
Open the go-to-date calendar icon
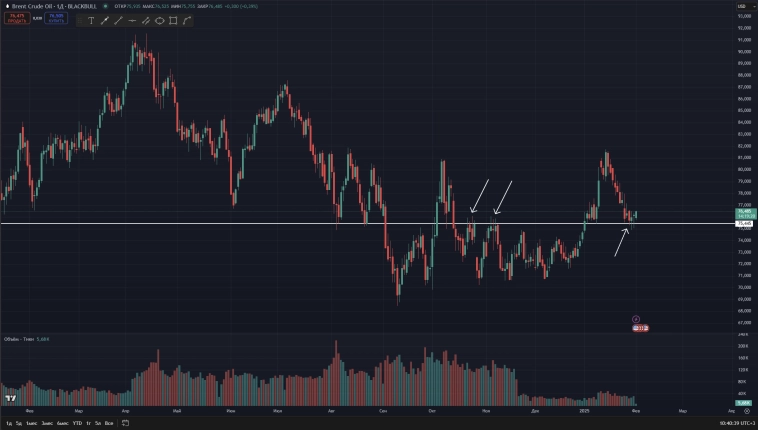[x=125, y=423]
